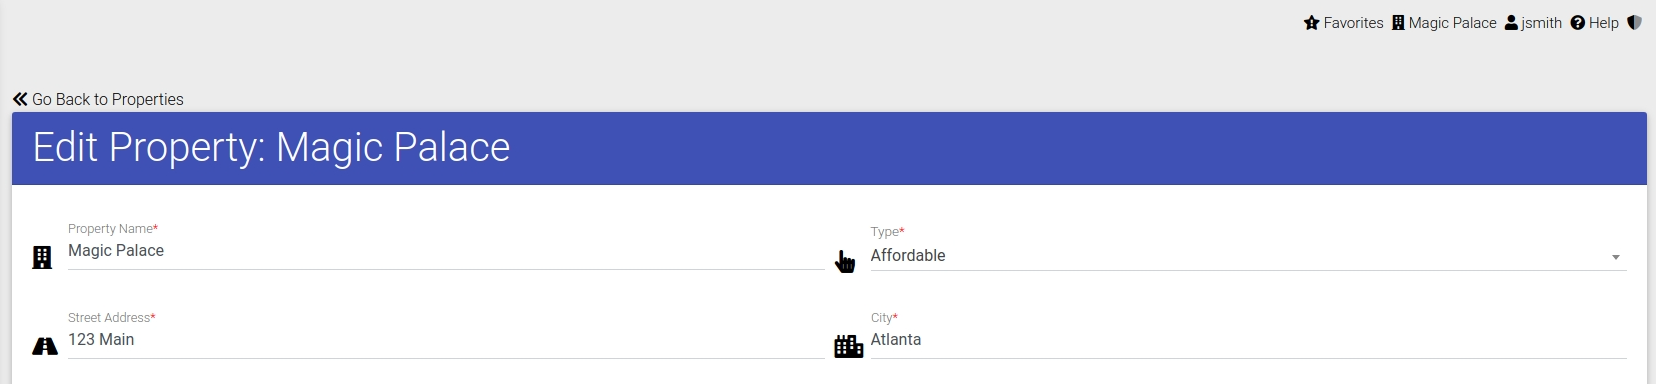Click the user silhouette icon near jsmith
This screenshot has height=384, width=1656.
click(1511, 22)
